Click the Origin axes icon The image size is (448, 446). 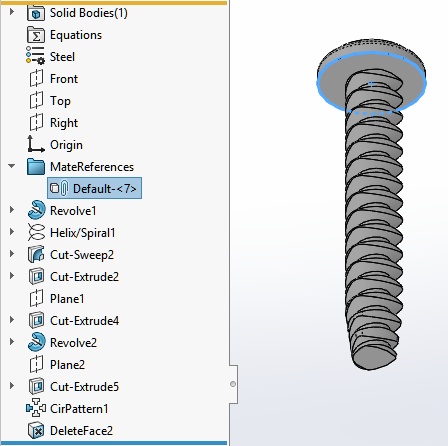(36, 144)
